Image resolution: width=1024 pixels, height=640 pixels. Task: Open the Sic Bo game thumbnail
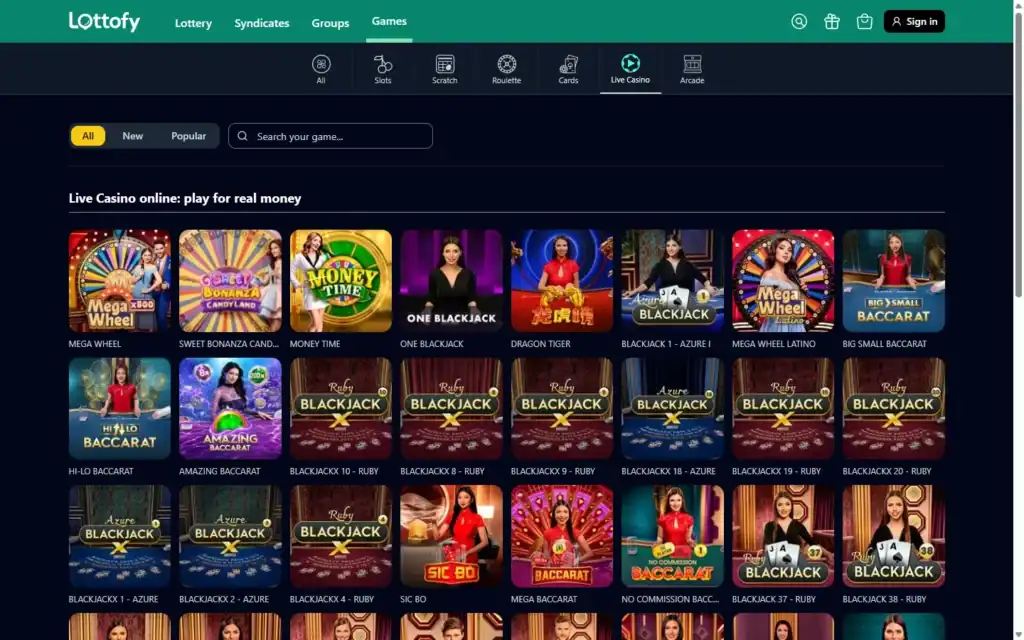click(x=451, y=536)
